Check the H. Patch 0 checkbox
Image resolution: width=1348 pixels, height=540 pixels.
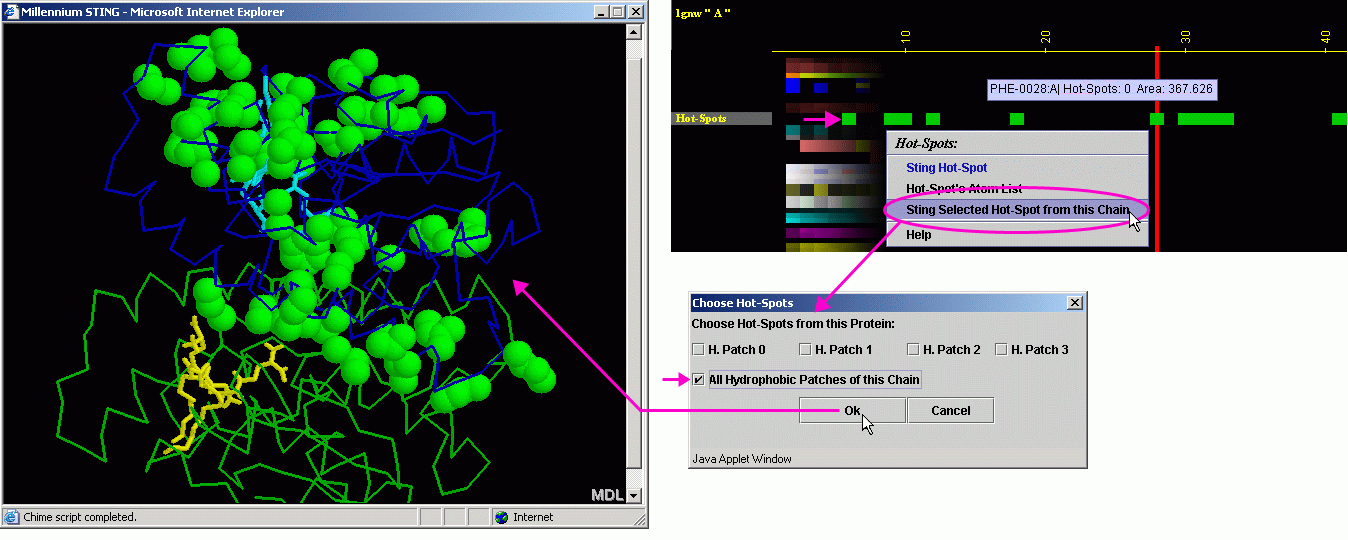point(698,350)
